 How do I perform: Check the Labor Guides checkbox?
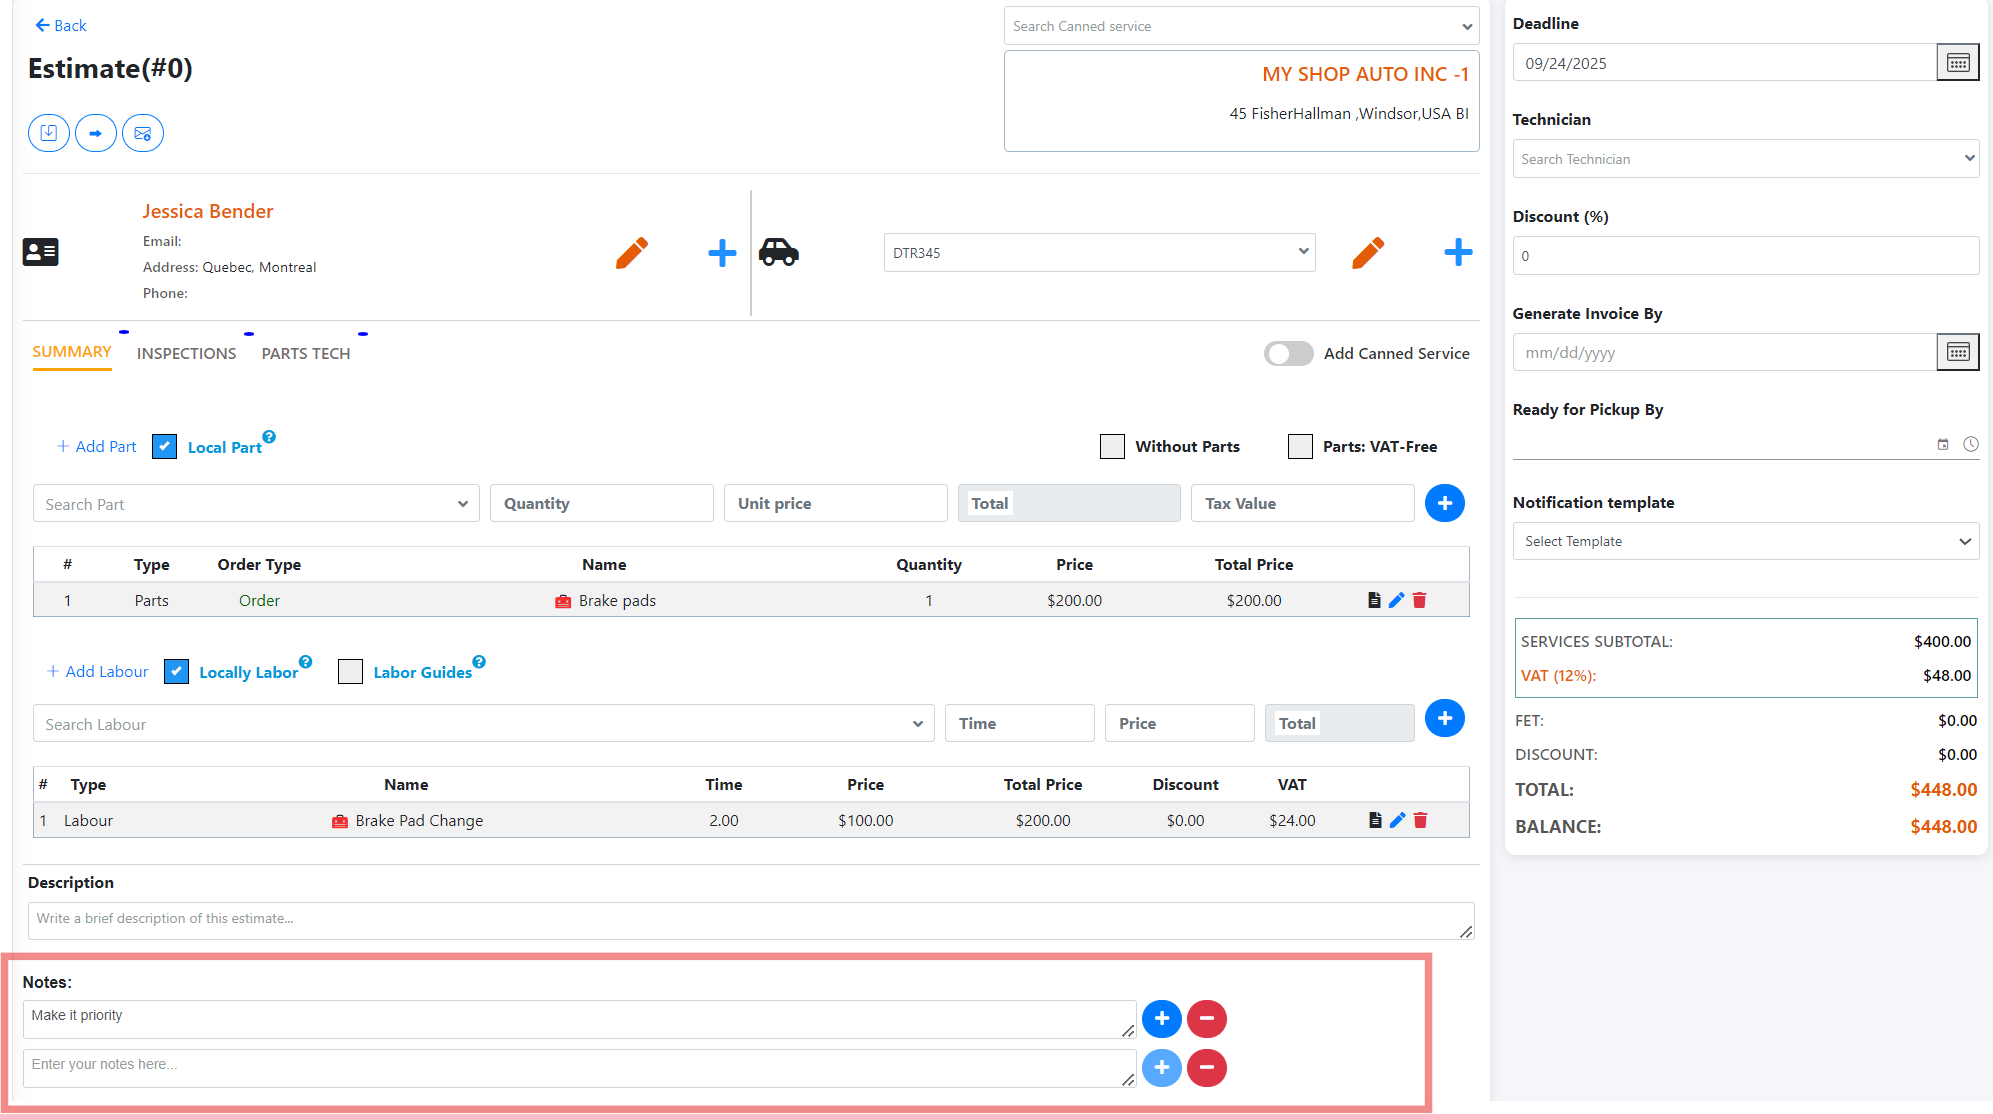point(350,671)
